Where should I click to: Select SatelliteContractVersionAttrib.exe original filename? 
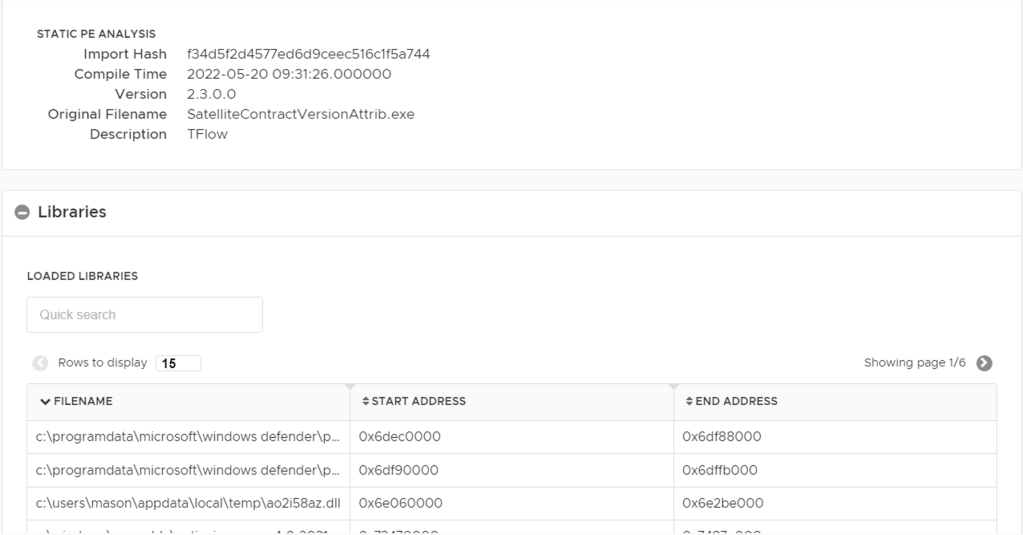pyautogui.click(x=300, y=114)
